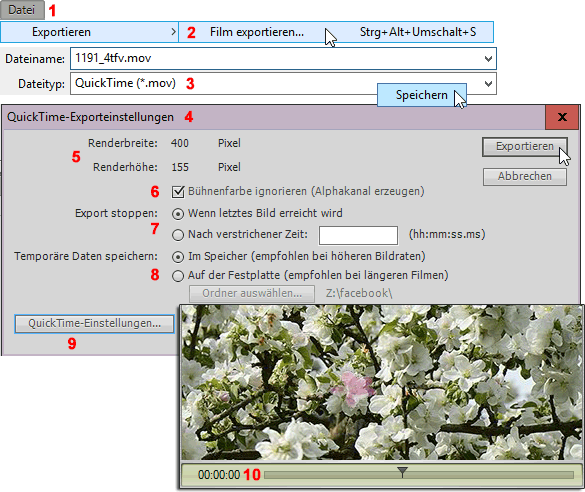Screen dimensions: 585x492
Task: Click the Exportieren button in dialog
Action: (525, 146)
